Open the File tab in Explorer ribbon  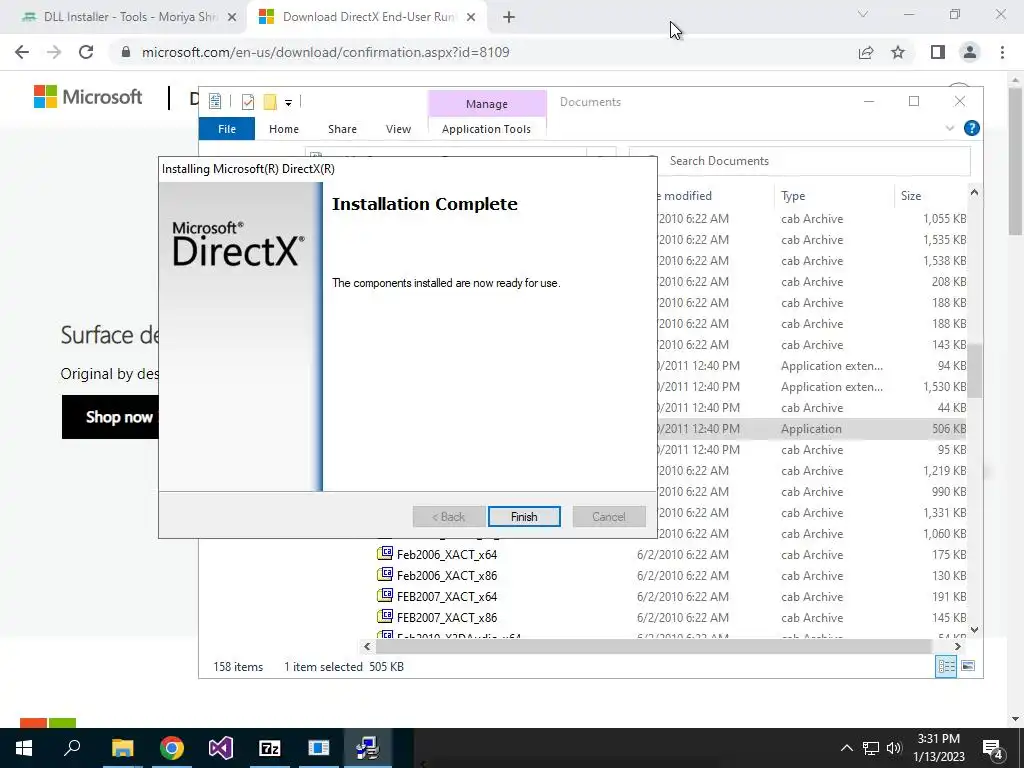point(227,129)
